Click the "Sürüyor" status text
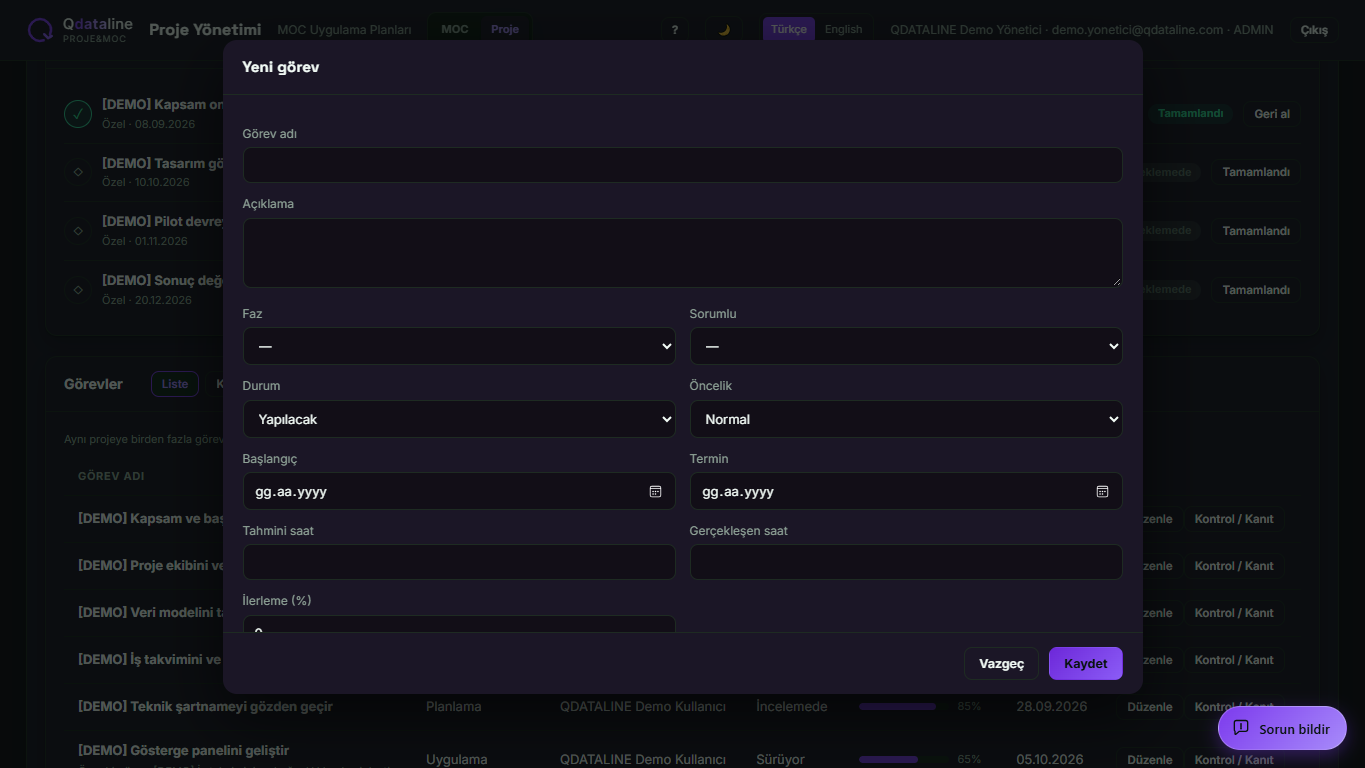 [780, 759]
